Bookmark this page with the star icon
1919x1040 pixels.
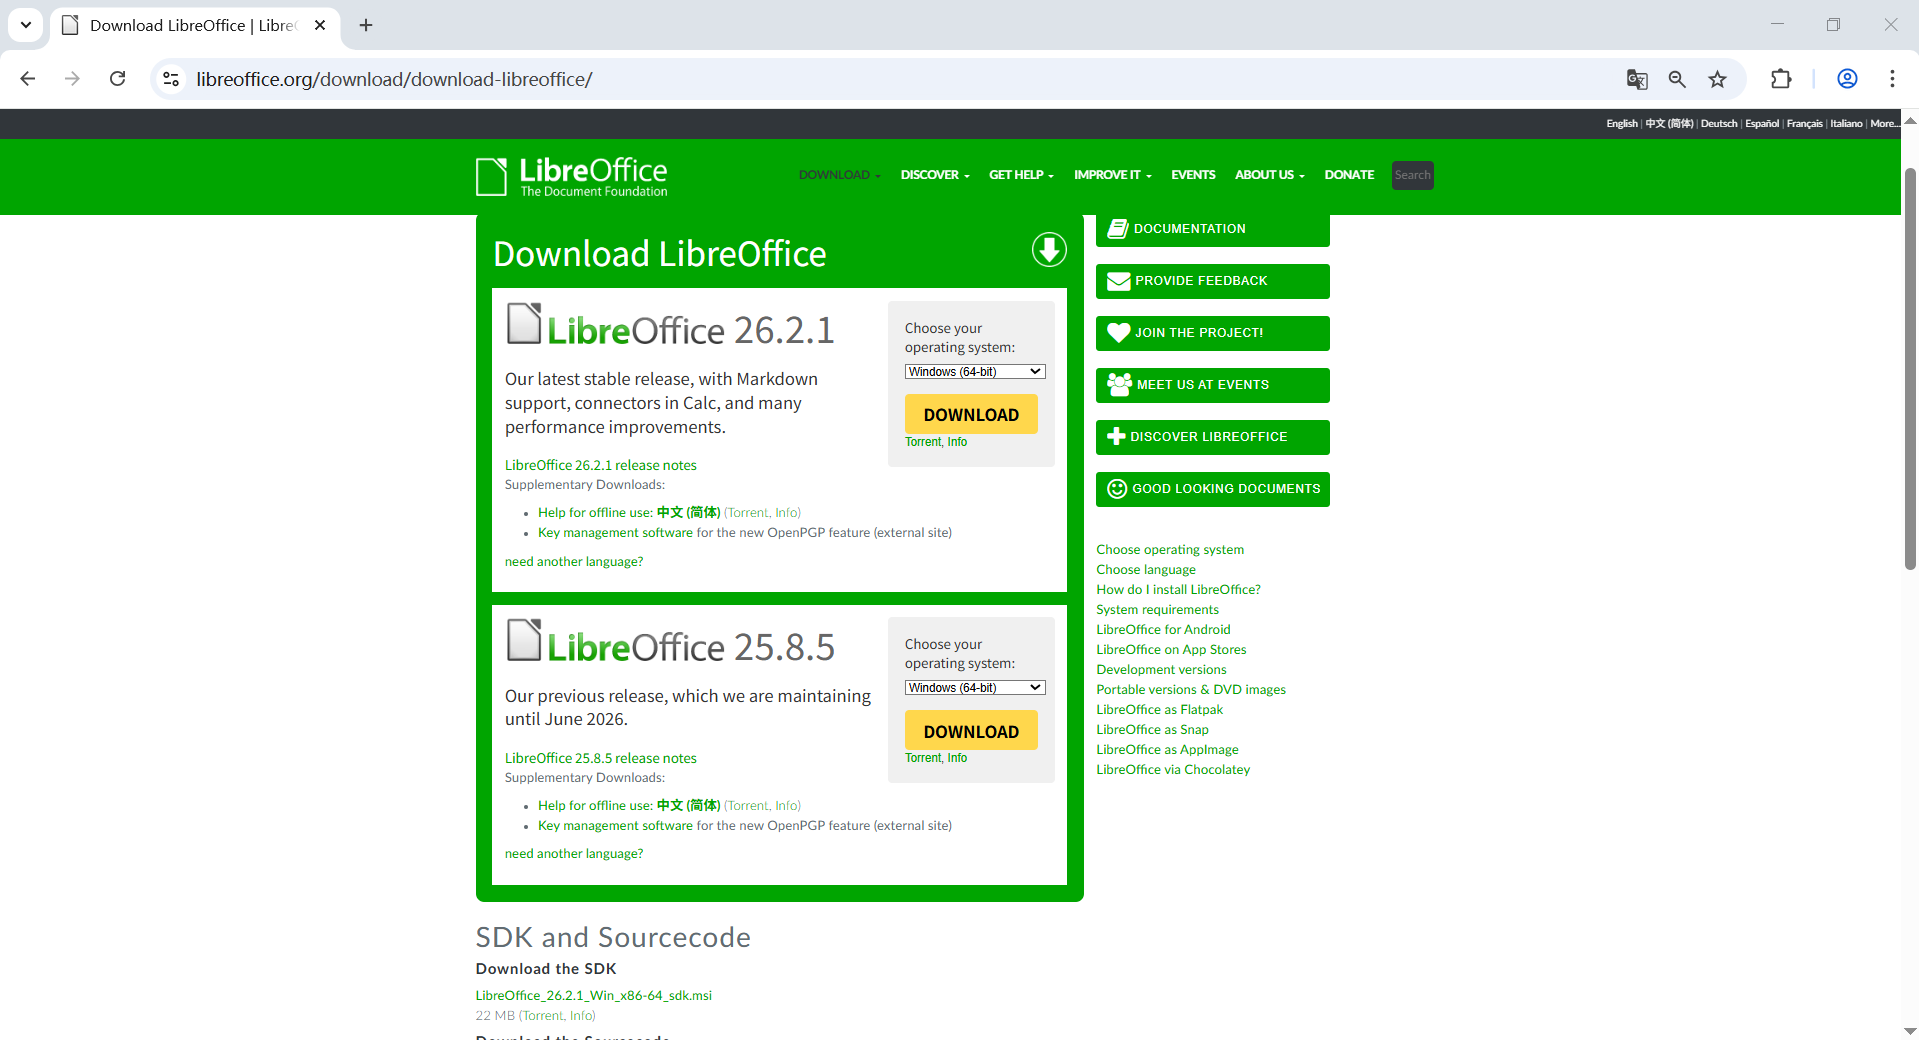pyautogui.click(x=1717, y=79)
